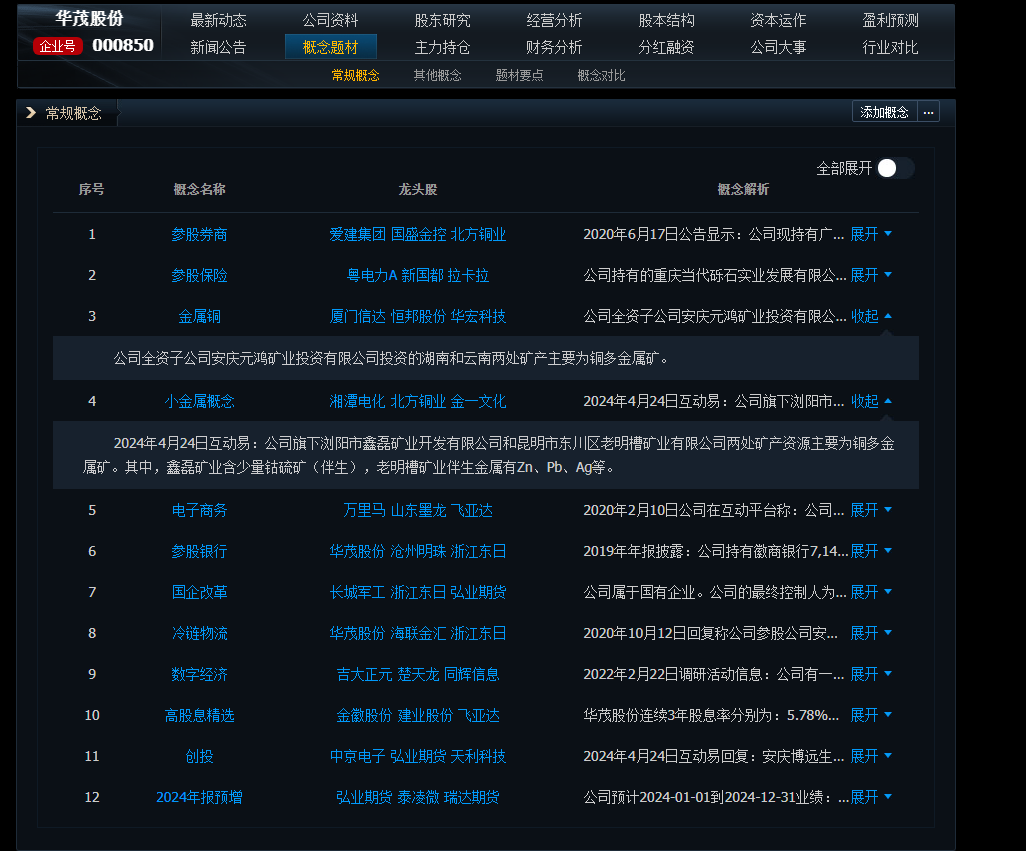This screenshot has height=851, width=1026.
Task: Expand the 参股保险 concept analysis
Action: [871, 275]
